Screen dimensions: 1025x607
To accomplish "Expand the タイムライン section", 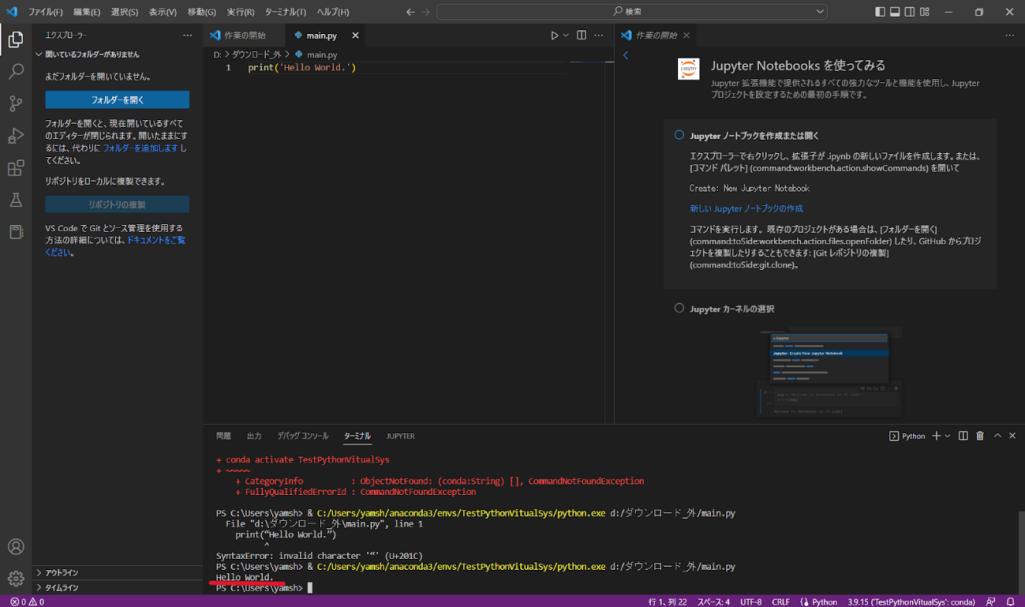I will pos(62,588).
